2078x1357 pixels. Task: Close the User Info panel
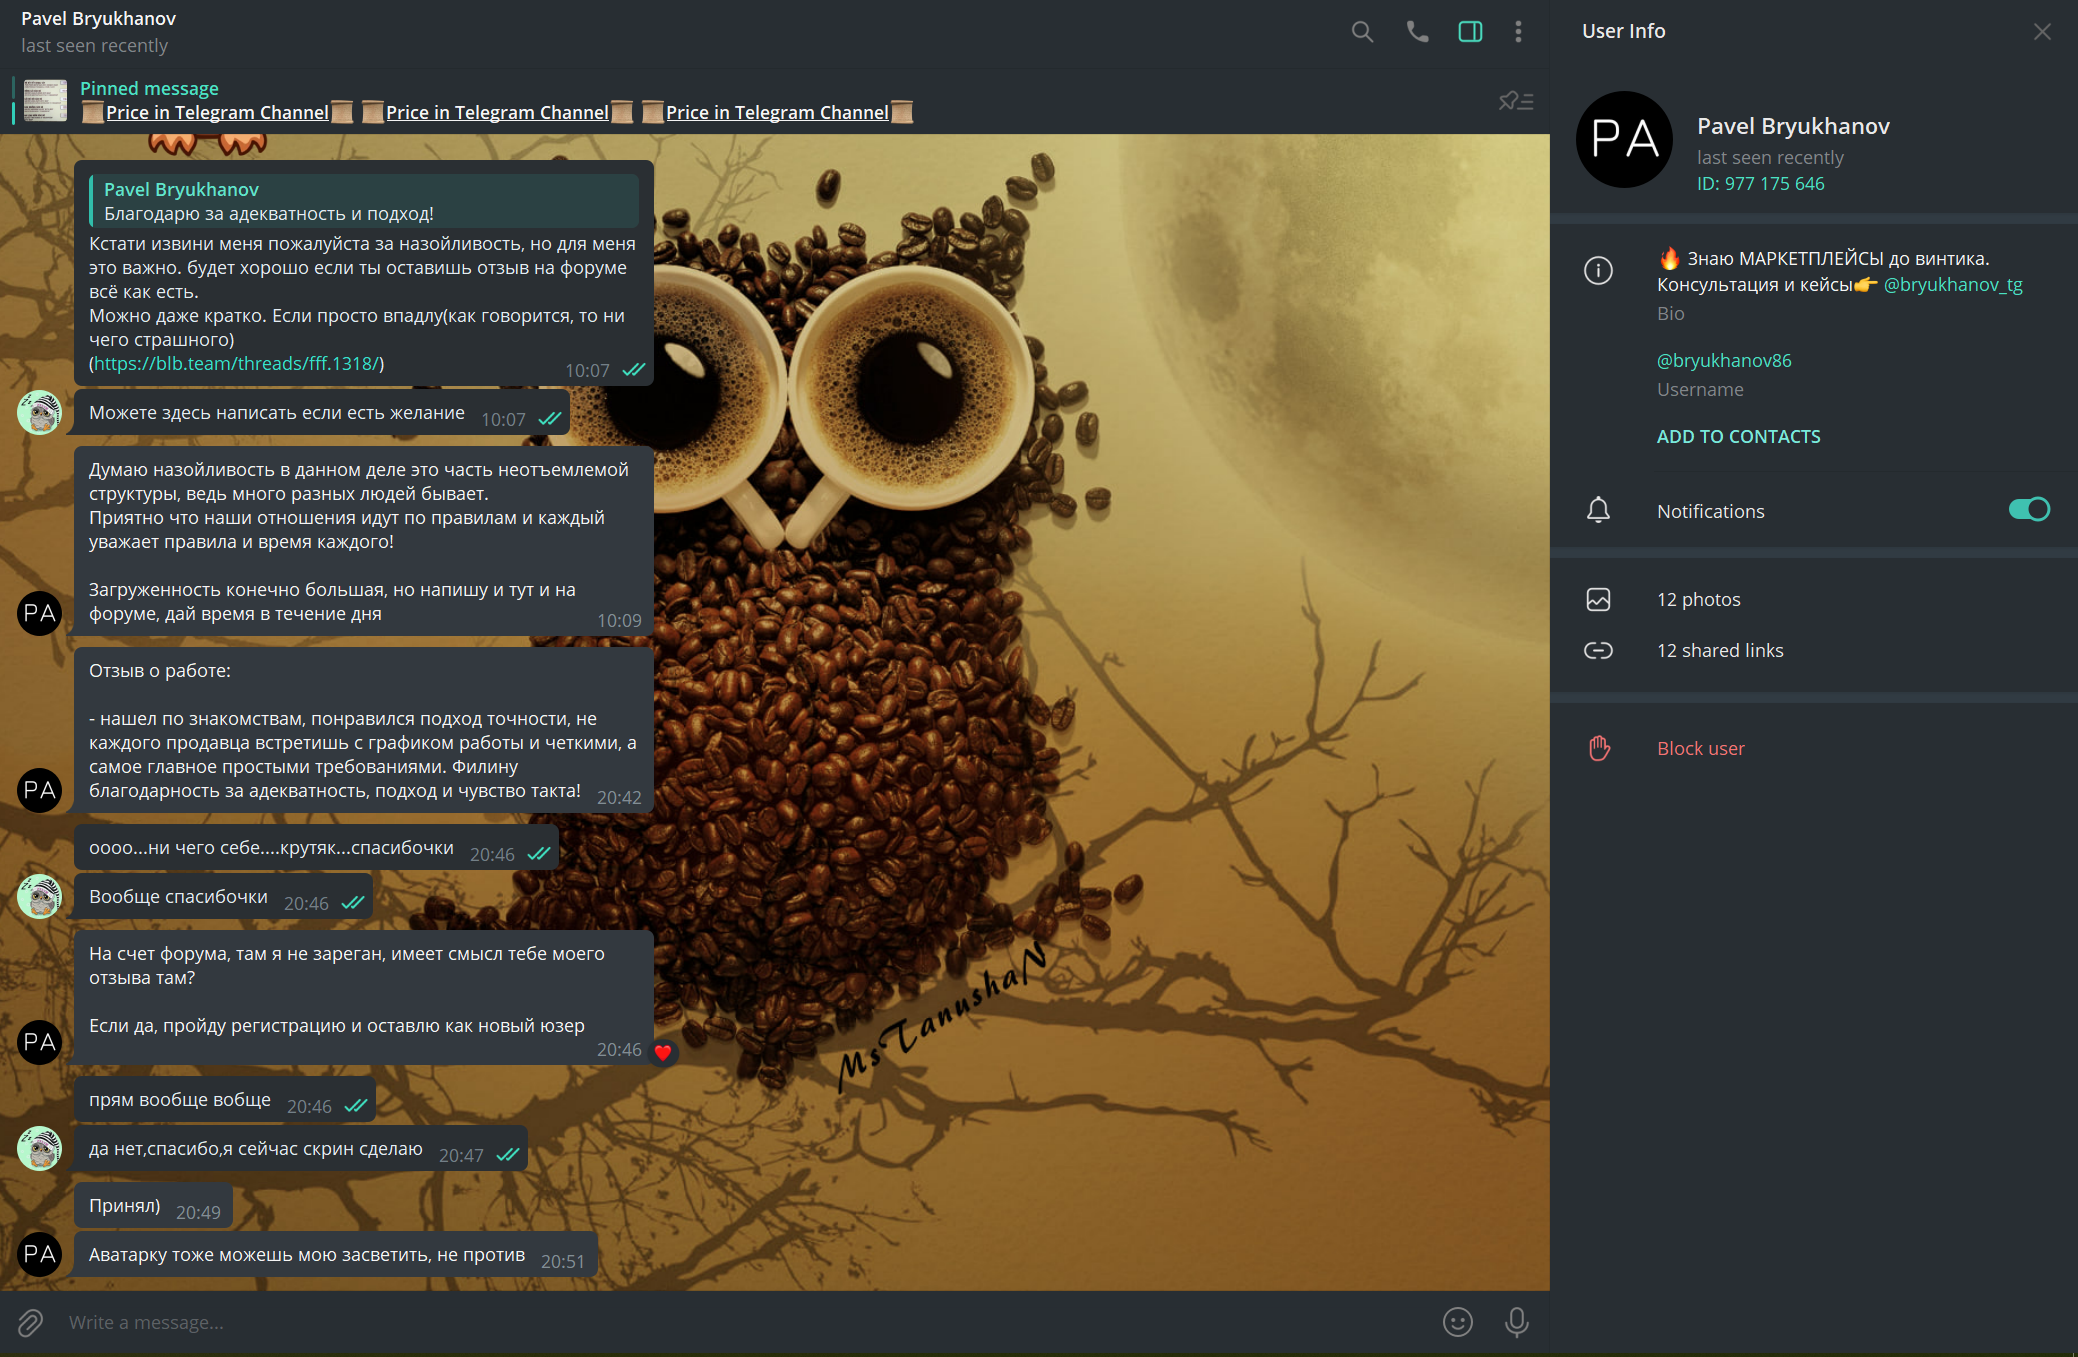[x=2042, y=32]
